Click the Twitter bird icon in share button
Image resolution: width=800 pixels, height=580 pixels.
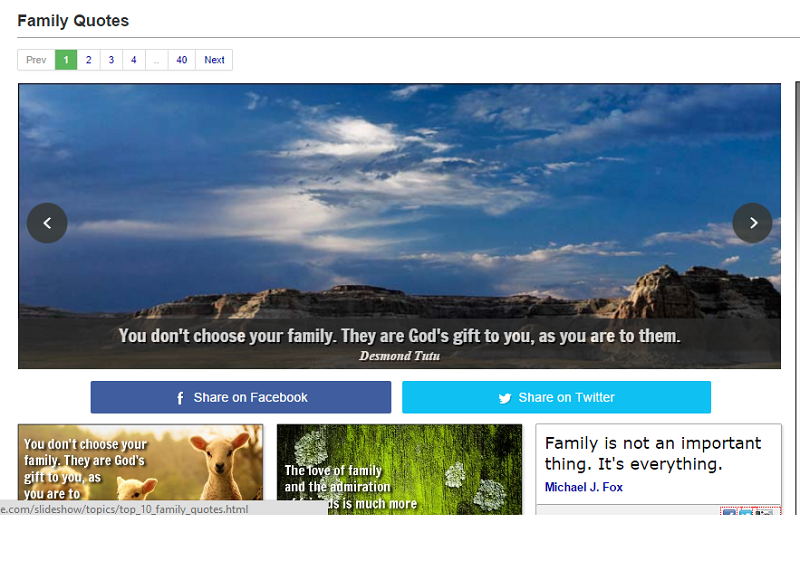coord(505,398)
